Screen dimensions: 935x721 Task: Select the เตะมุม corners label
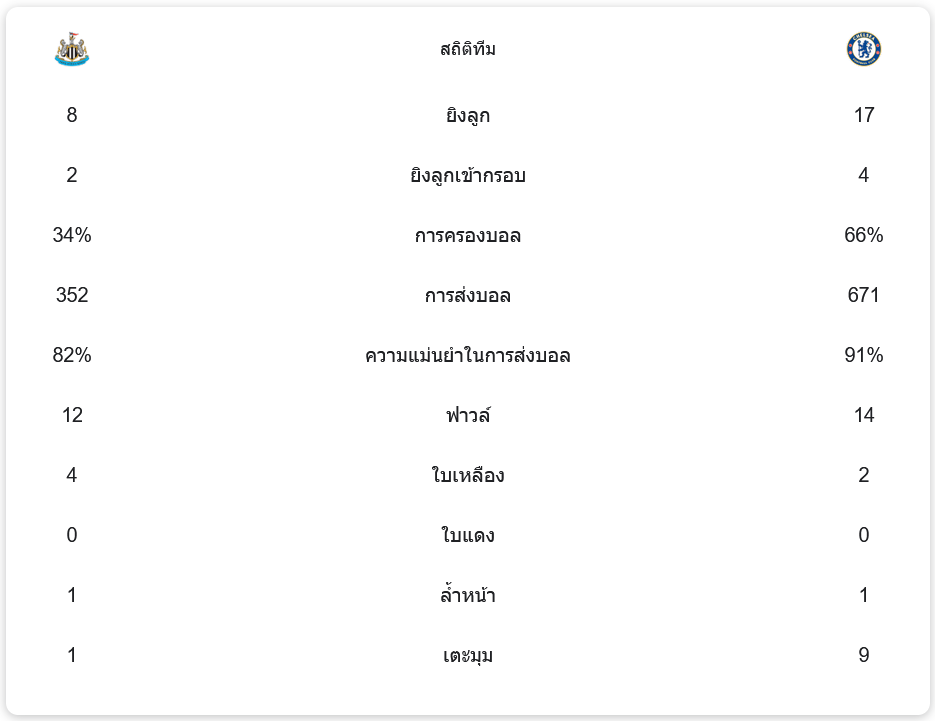tap(468, 655)
